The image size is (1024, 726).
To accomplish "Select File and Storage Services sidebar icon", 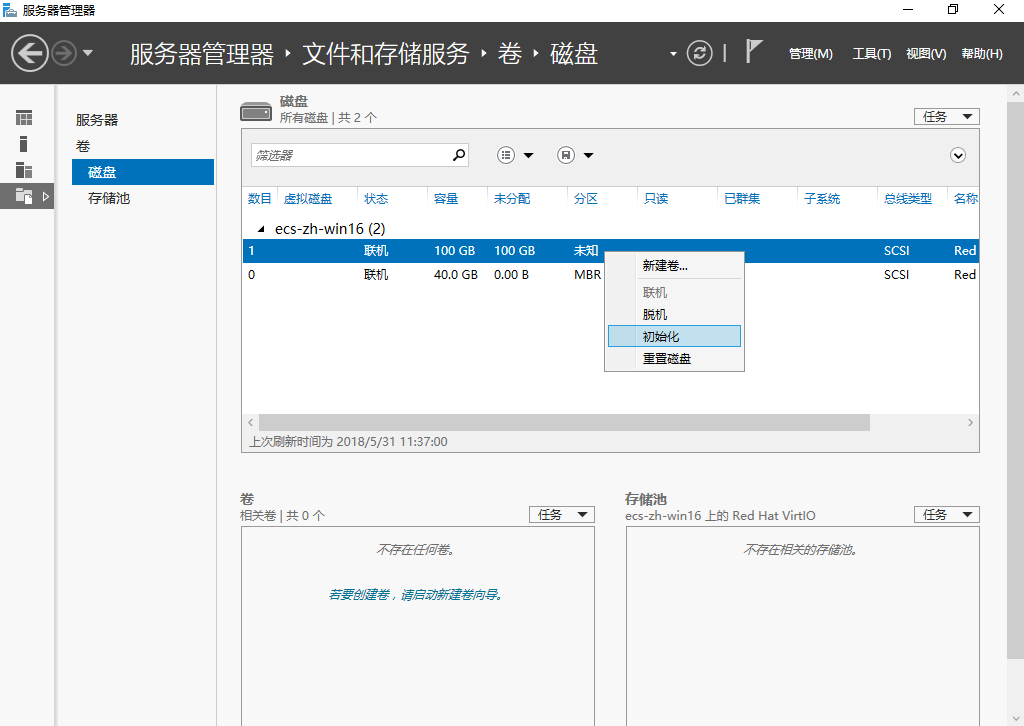I will coord(24,197).
